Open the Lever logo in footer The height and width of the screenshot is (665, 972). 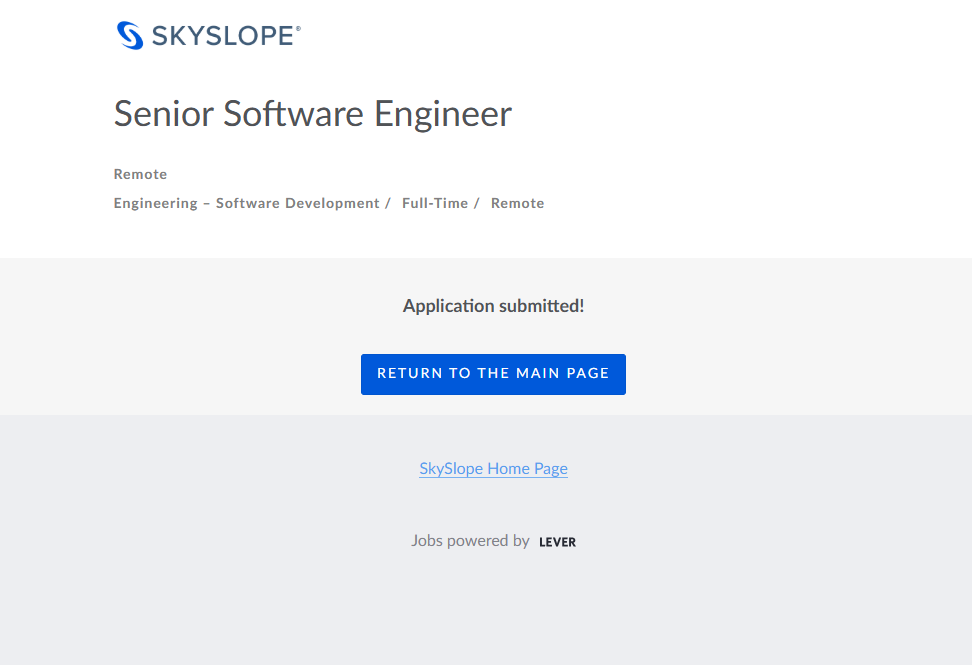[557, 542]
